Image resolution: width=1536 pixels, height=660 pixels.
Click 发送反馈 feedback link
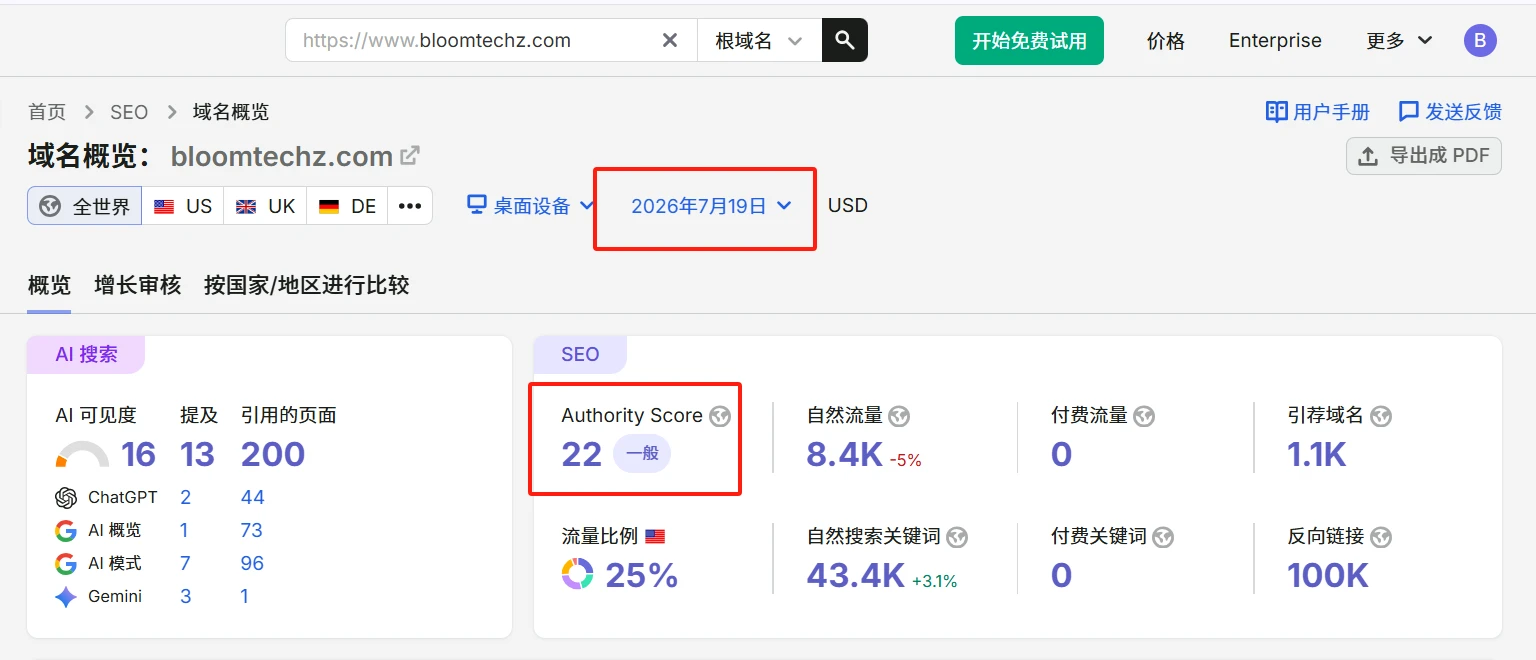tap(1450, 112)
